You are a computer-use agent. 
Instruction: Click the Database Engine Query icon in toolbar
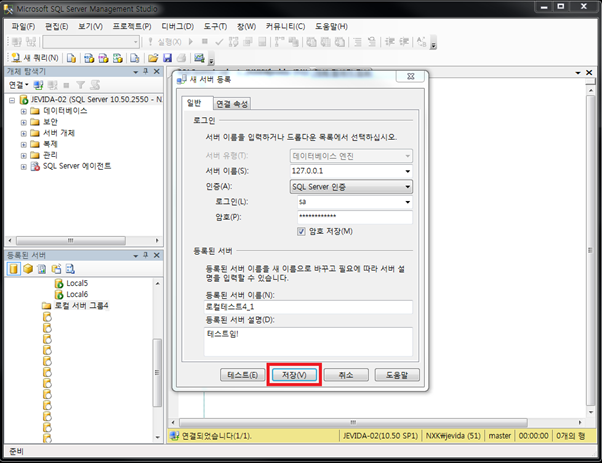[71, 58]
